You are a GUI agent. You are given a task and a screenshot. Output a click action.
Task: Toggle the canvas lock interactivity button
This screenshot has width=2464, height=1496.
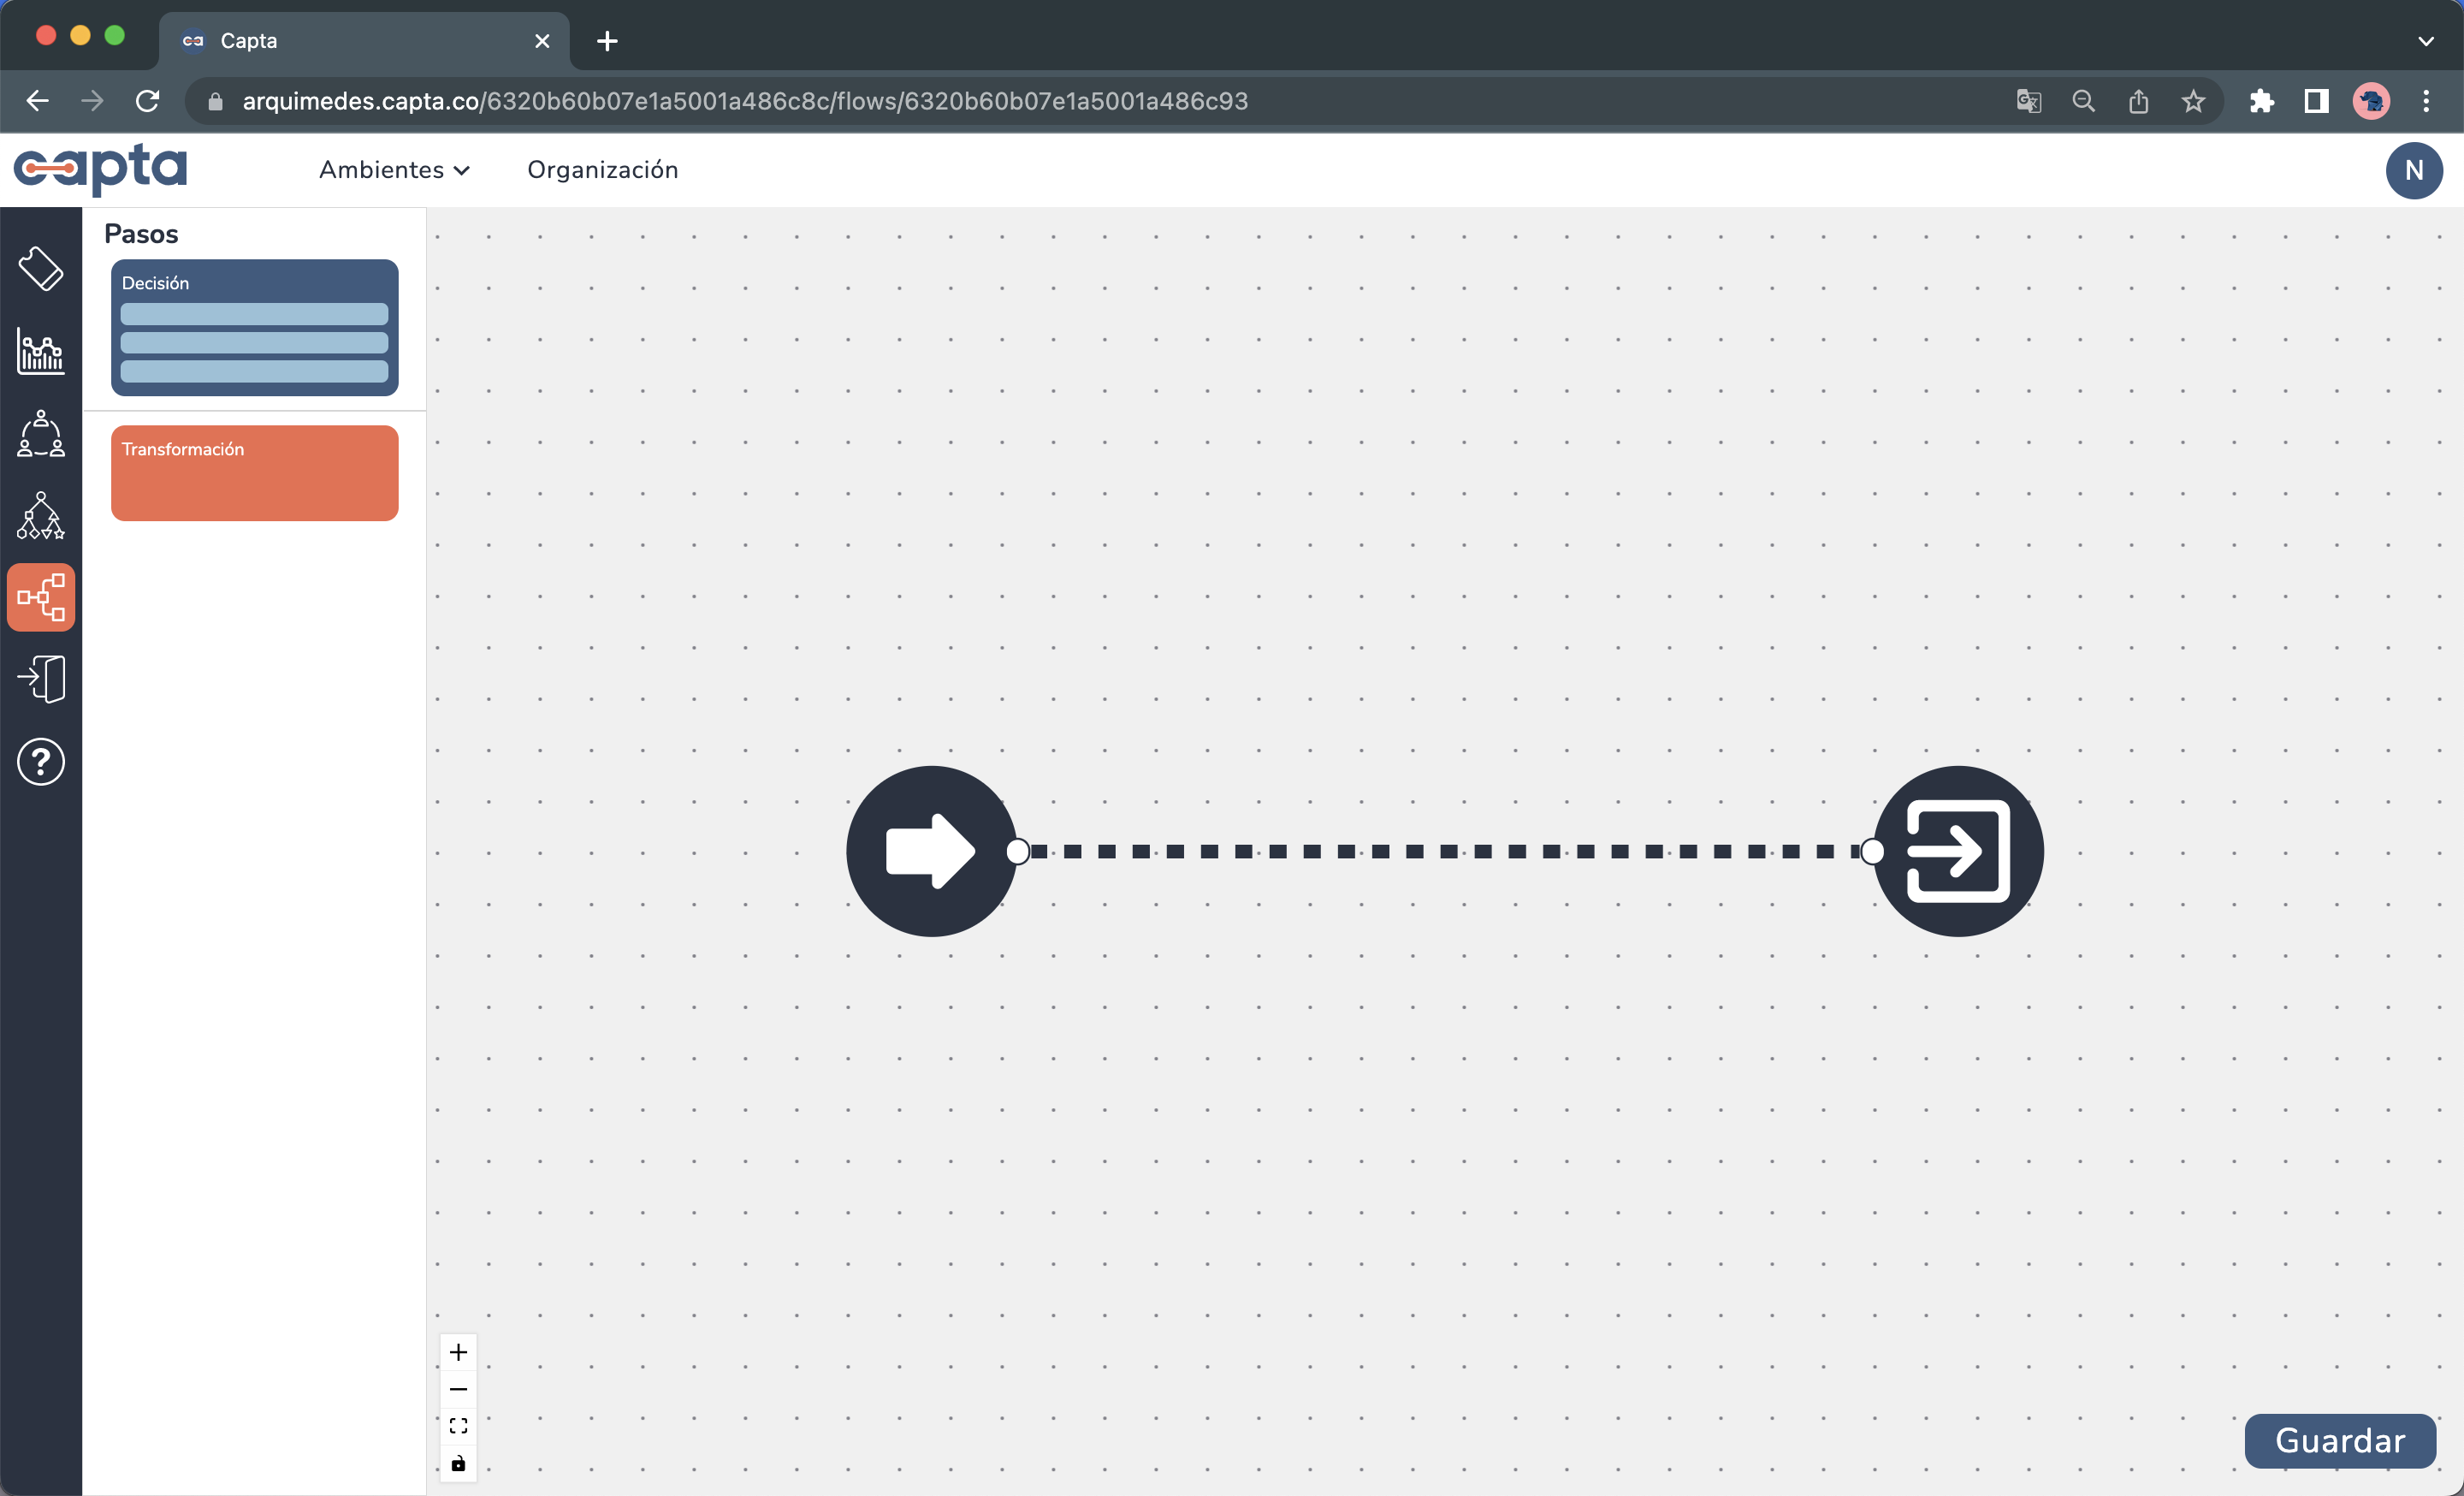click(x=458, y=1463)
